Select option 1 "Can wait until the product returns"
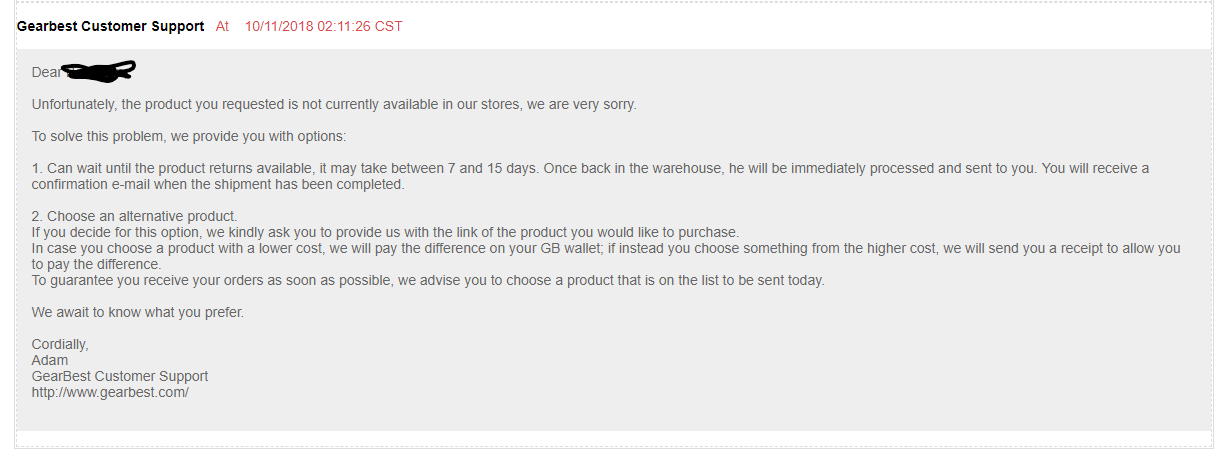The height and width of the screenshot is (453, 1219). (590, 168)
